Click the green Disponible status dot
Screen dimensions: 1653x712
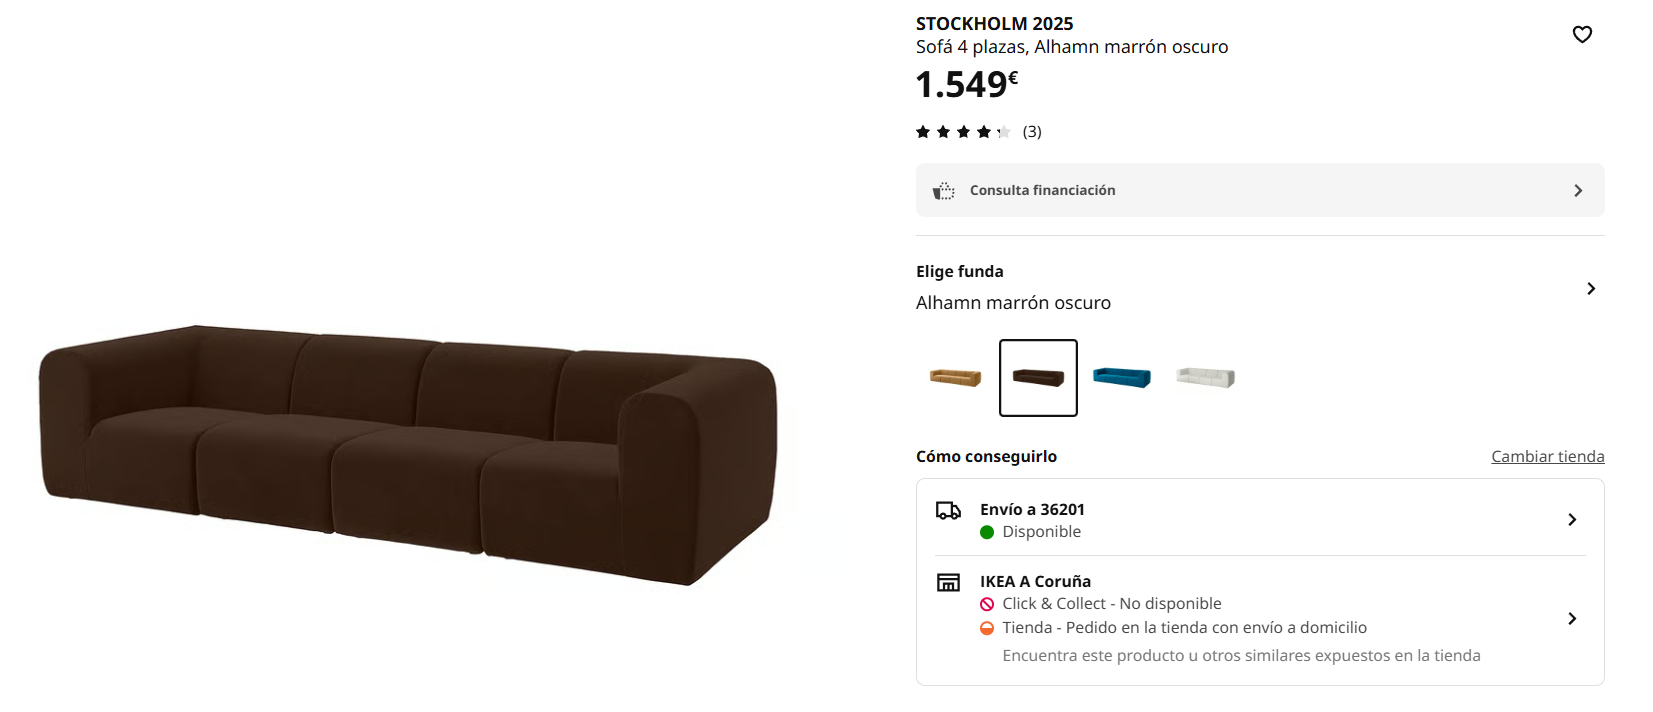[x=987, y=532]
